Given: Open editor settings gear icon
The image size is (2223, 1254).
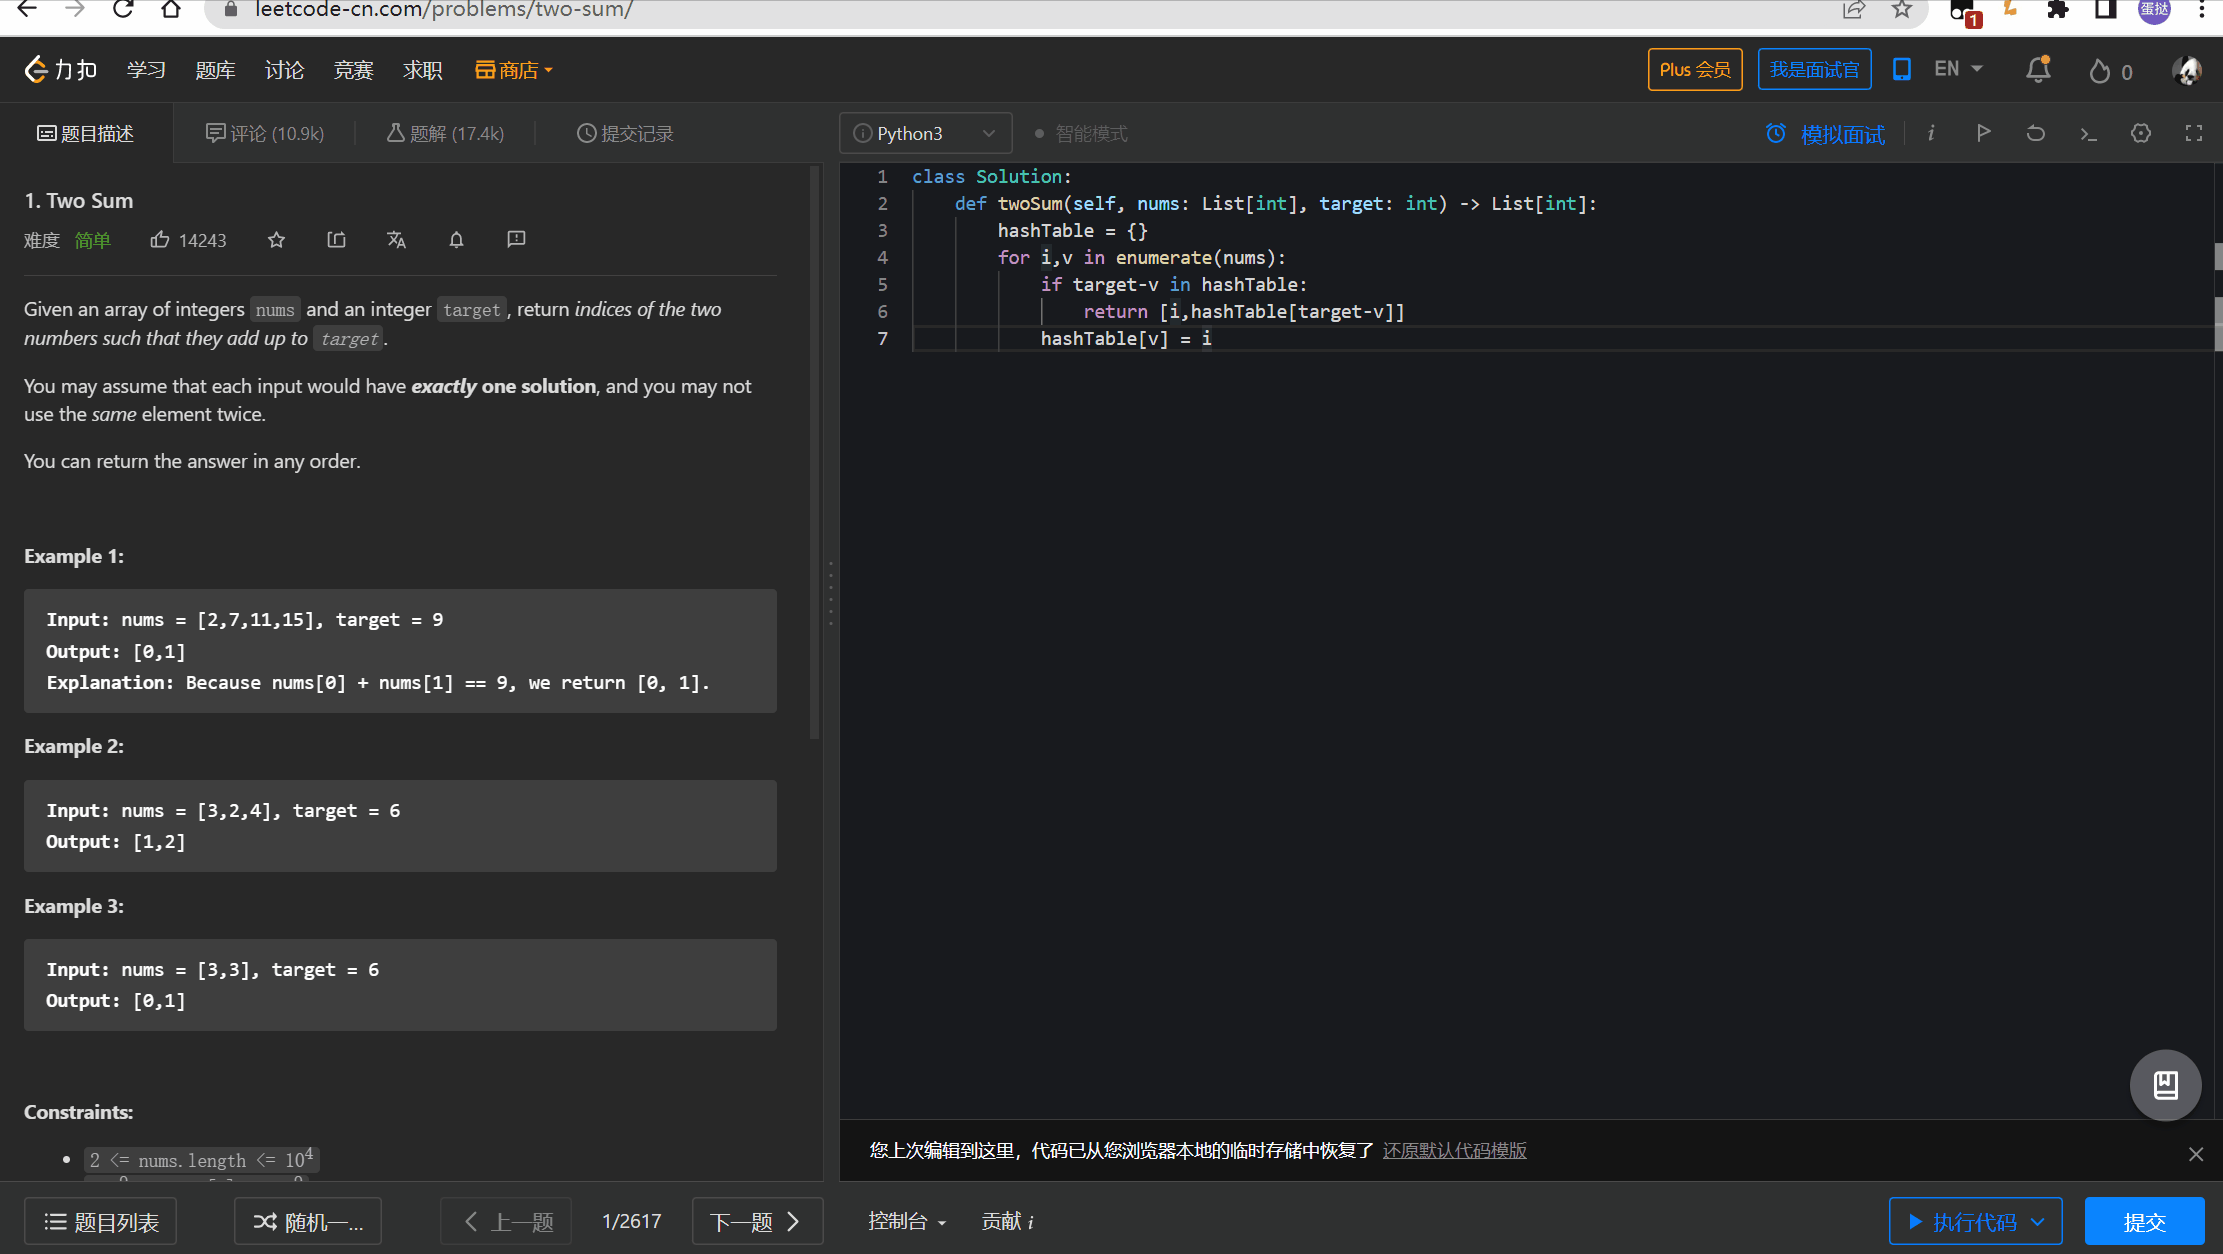Looking at the screenshot, I should (2140, 133).
